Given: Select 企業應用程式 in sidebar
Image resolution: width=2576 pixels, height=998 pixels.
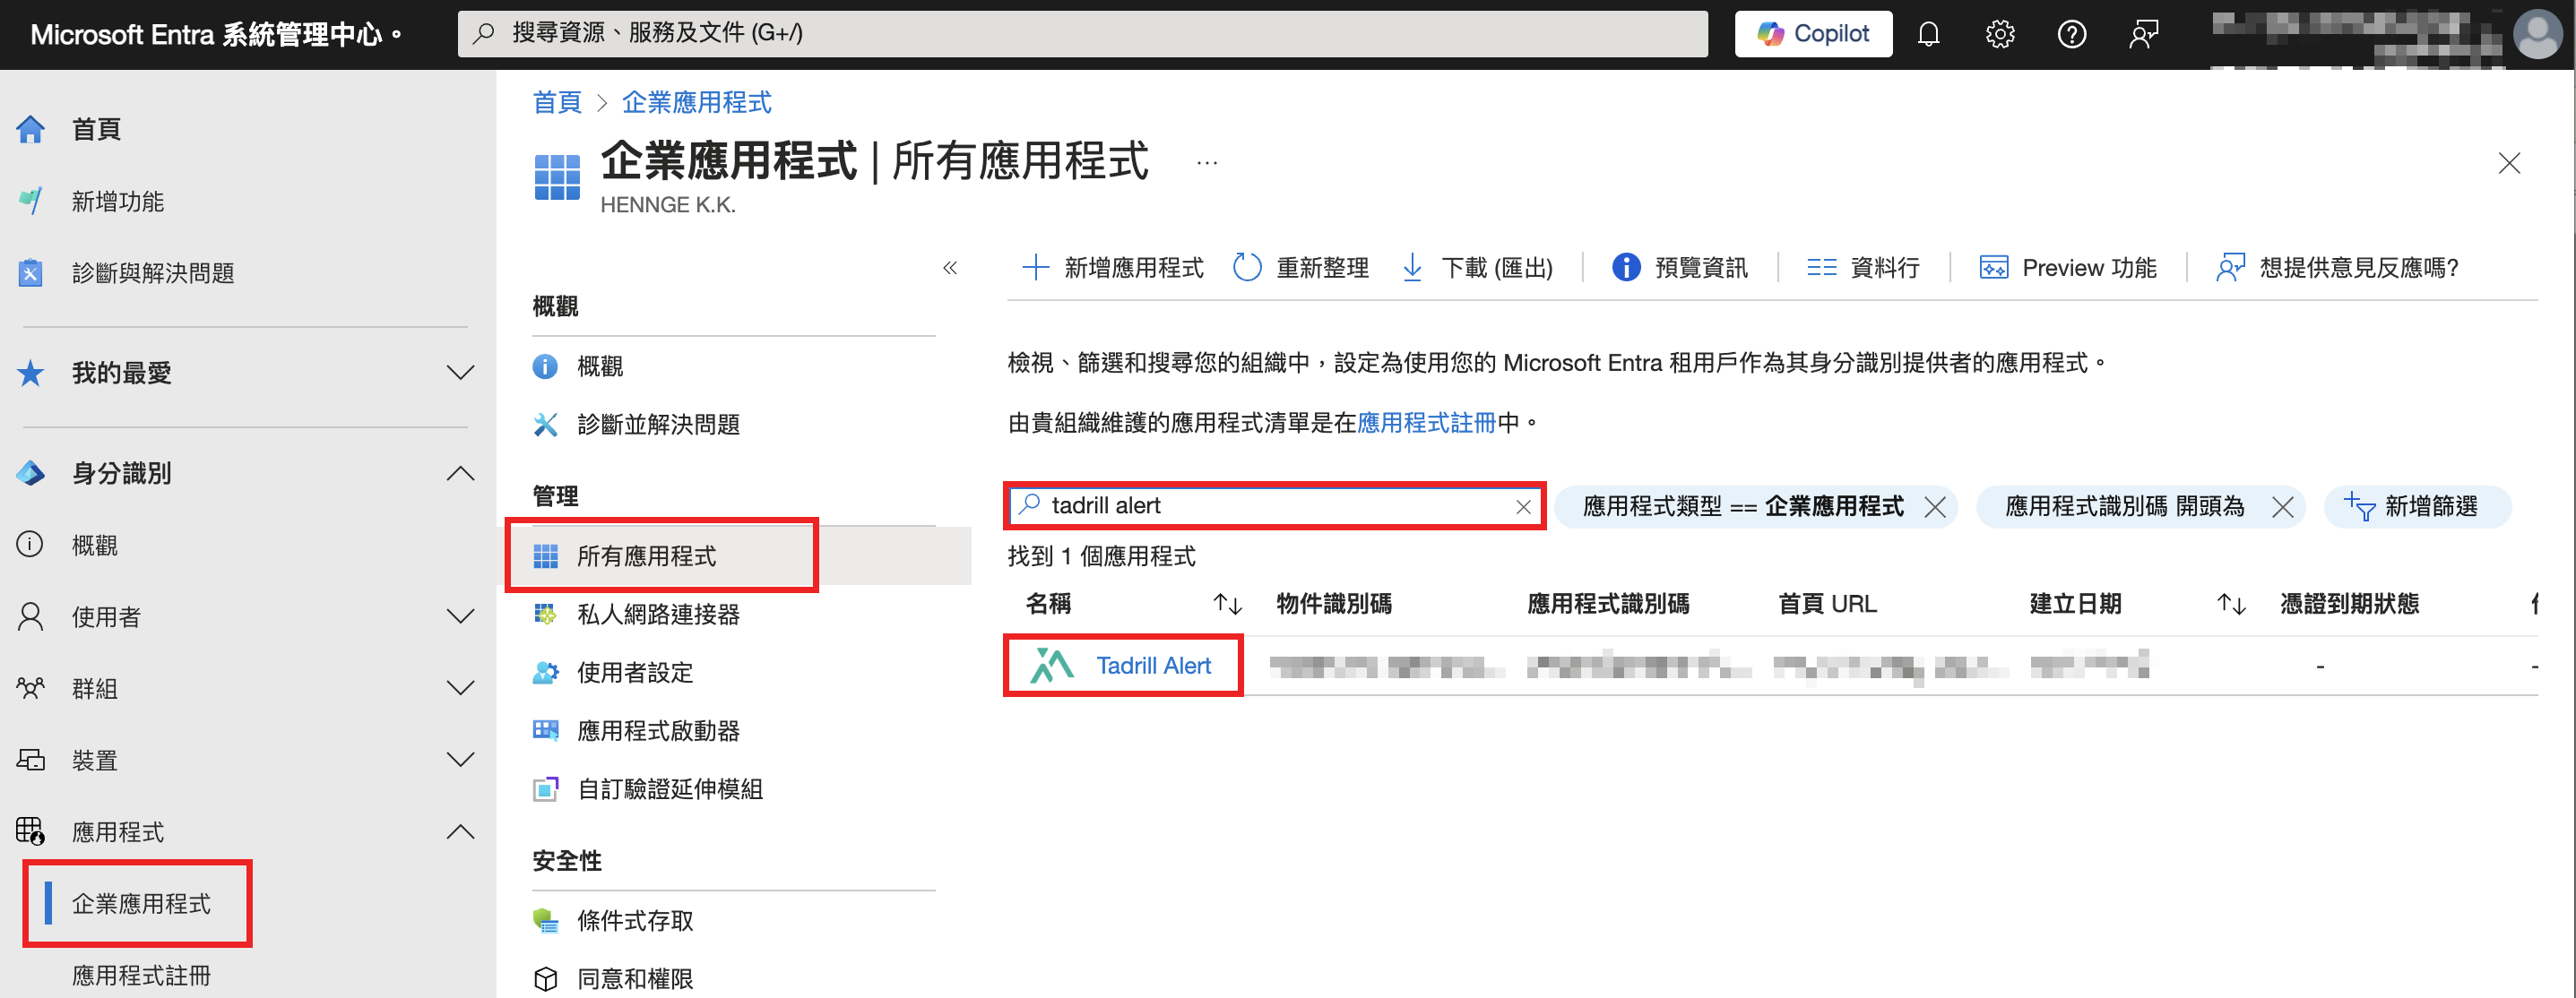Looking at the screenshot, I should pos(141,904).
